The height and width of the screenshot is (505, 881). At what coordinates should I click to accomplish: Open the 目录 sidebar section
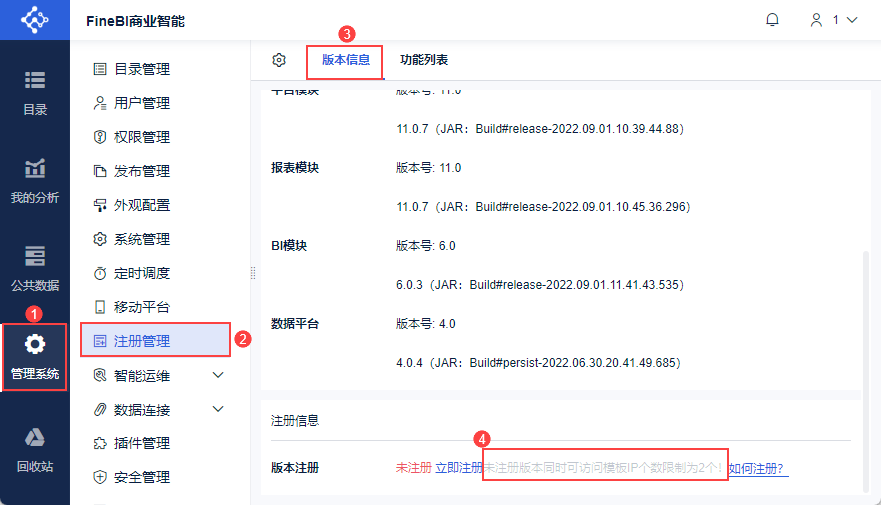click(35, 93)
